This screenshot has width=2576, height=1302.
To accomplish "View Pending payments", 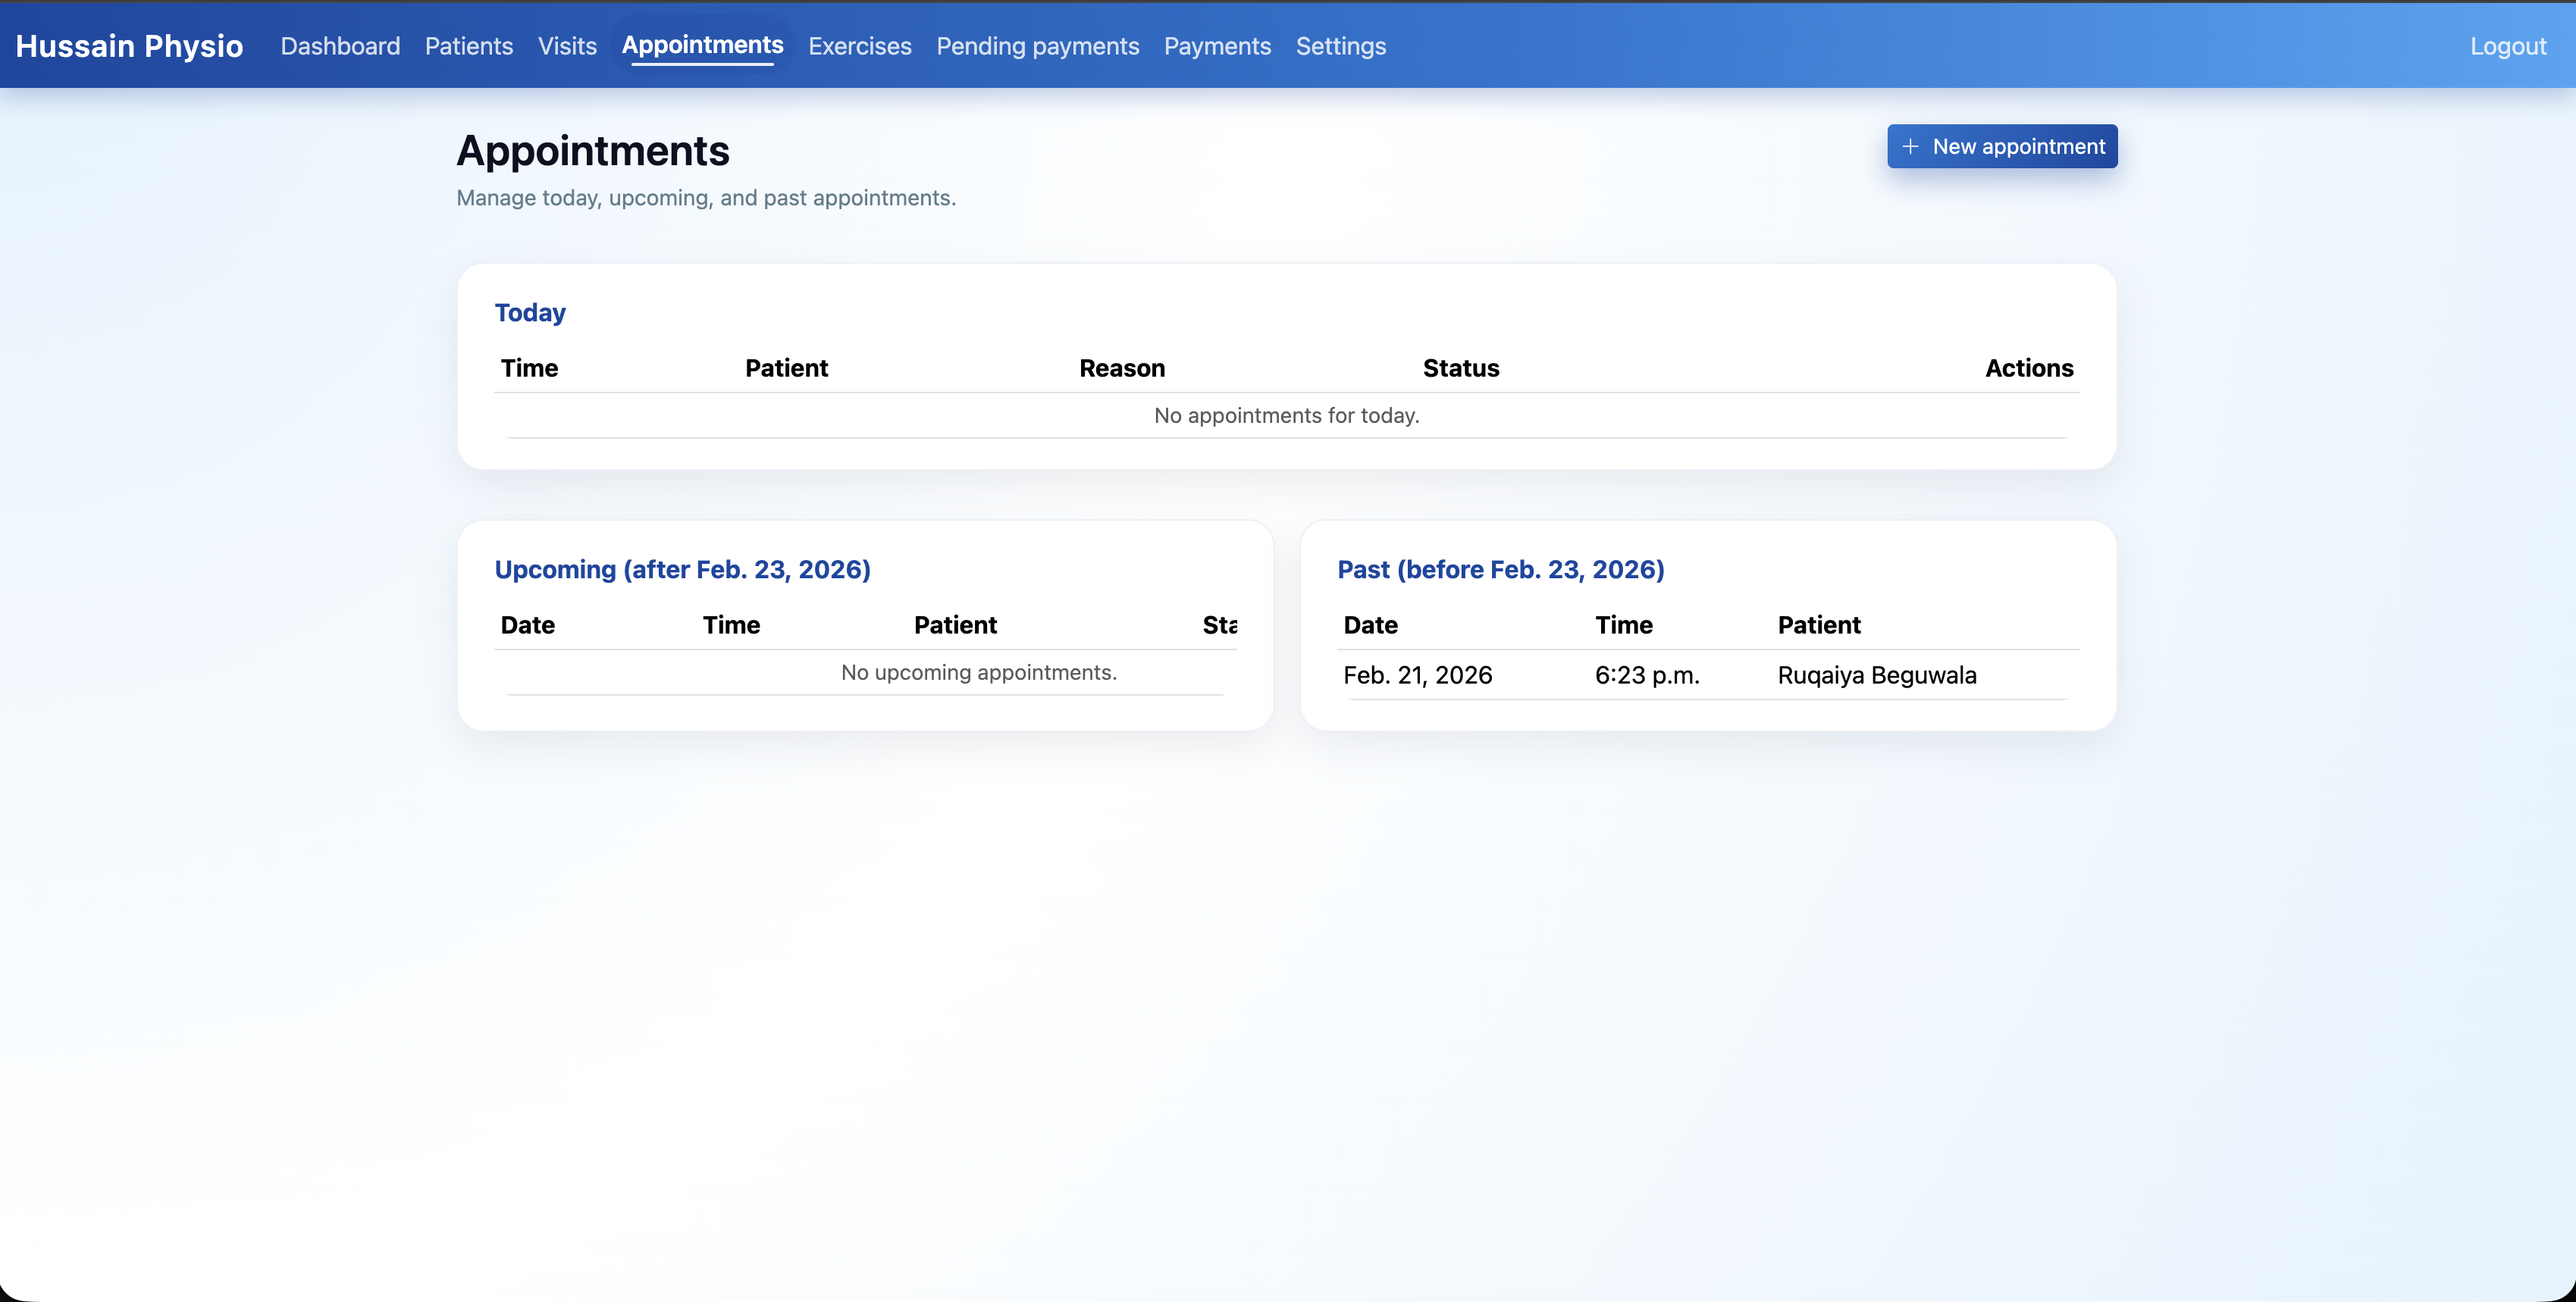I will tap(1038, 46).
